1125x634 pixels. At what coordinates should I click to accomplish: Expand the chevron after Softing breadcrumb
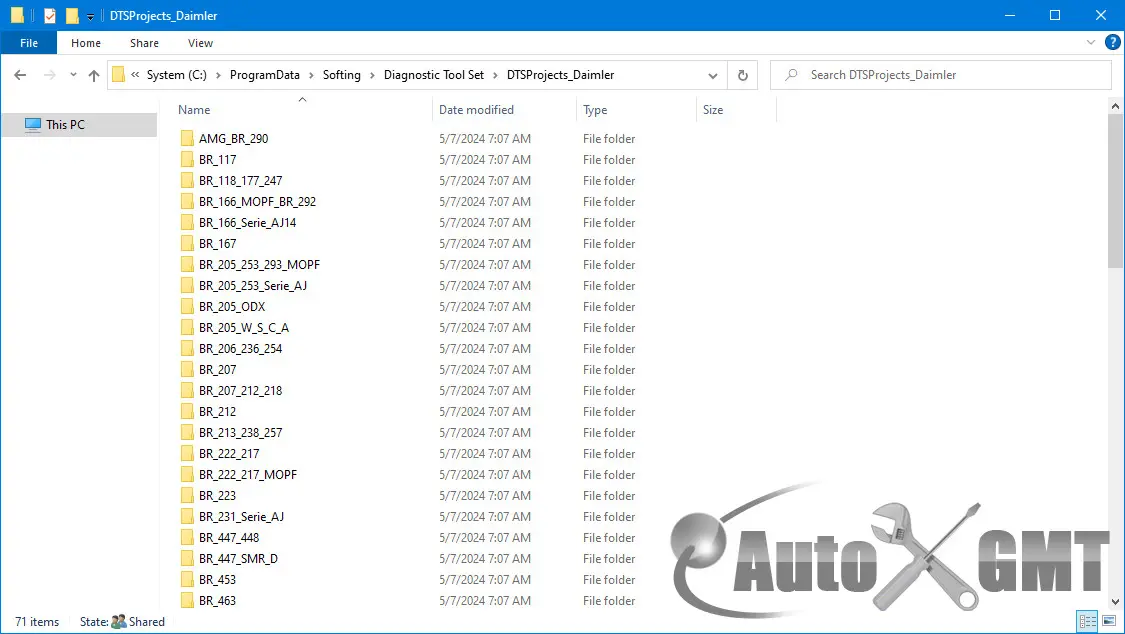[372, 75]
